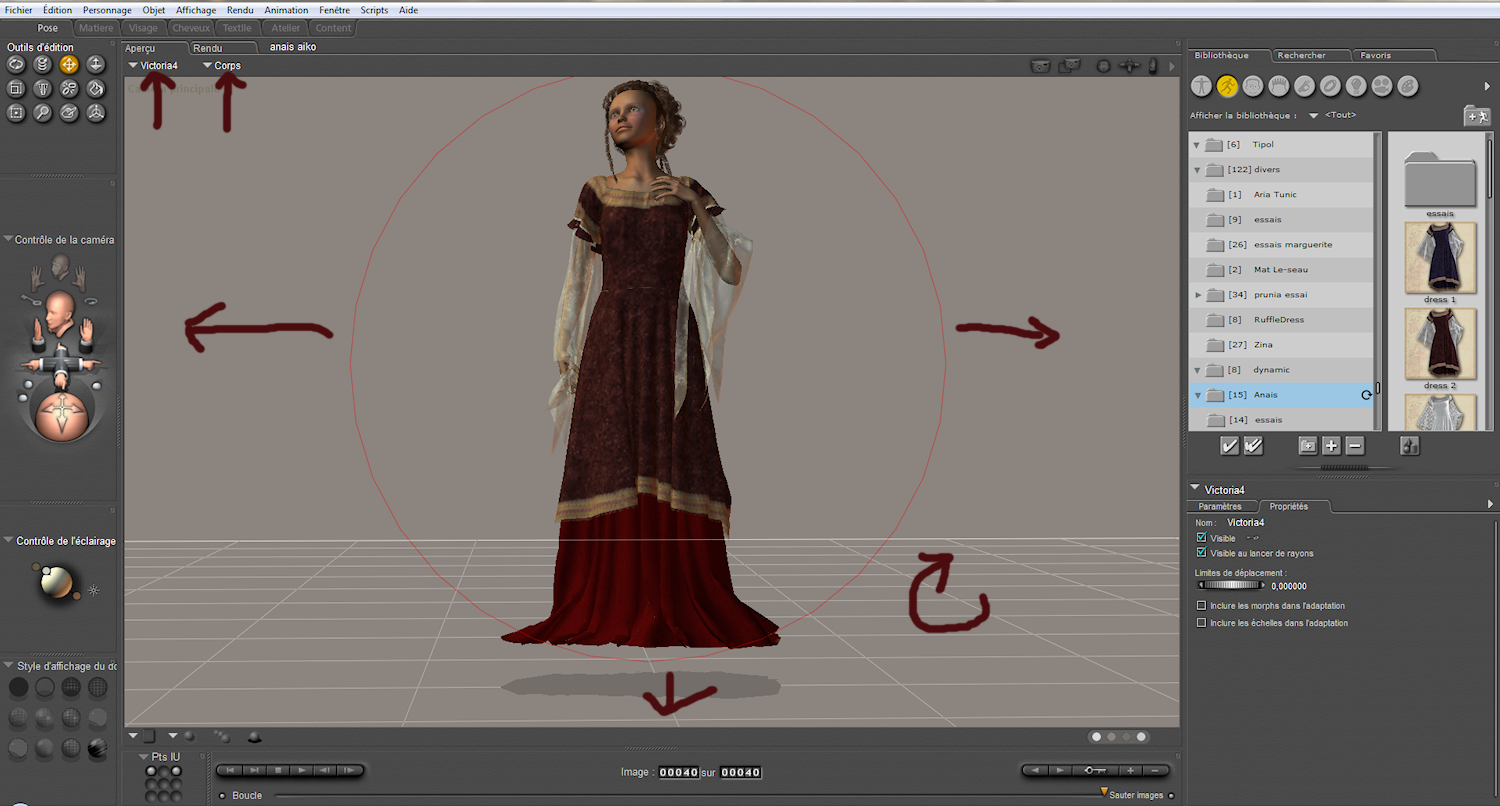This screenshot has height=806, width=1500.
Task: Select the Taper editing tool
Action: (x=42, y=88)
